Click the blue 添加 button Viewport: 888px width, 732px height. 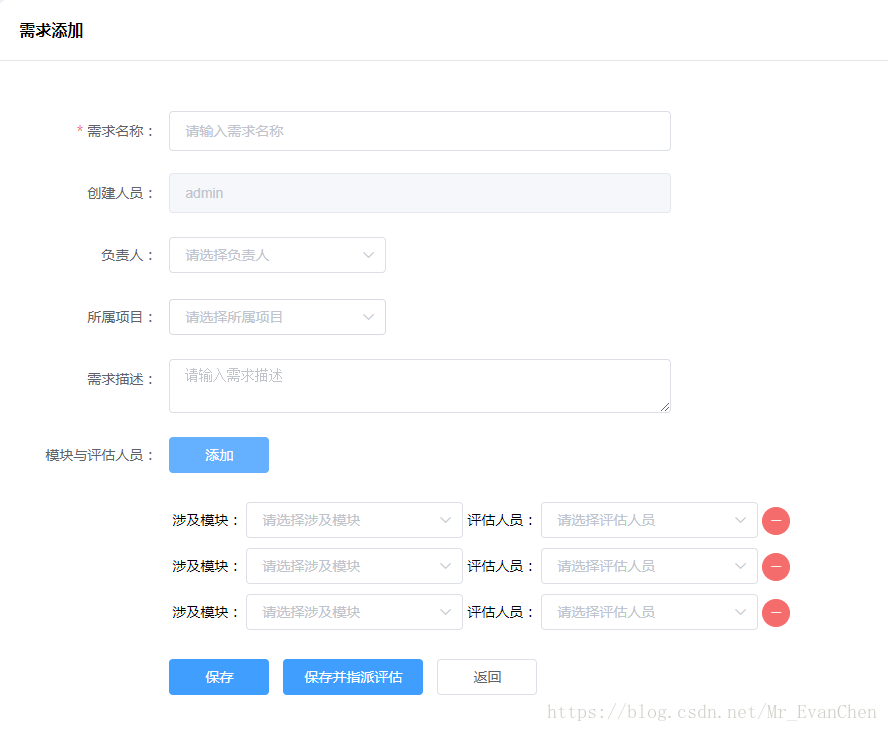(219, 455)
